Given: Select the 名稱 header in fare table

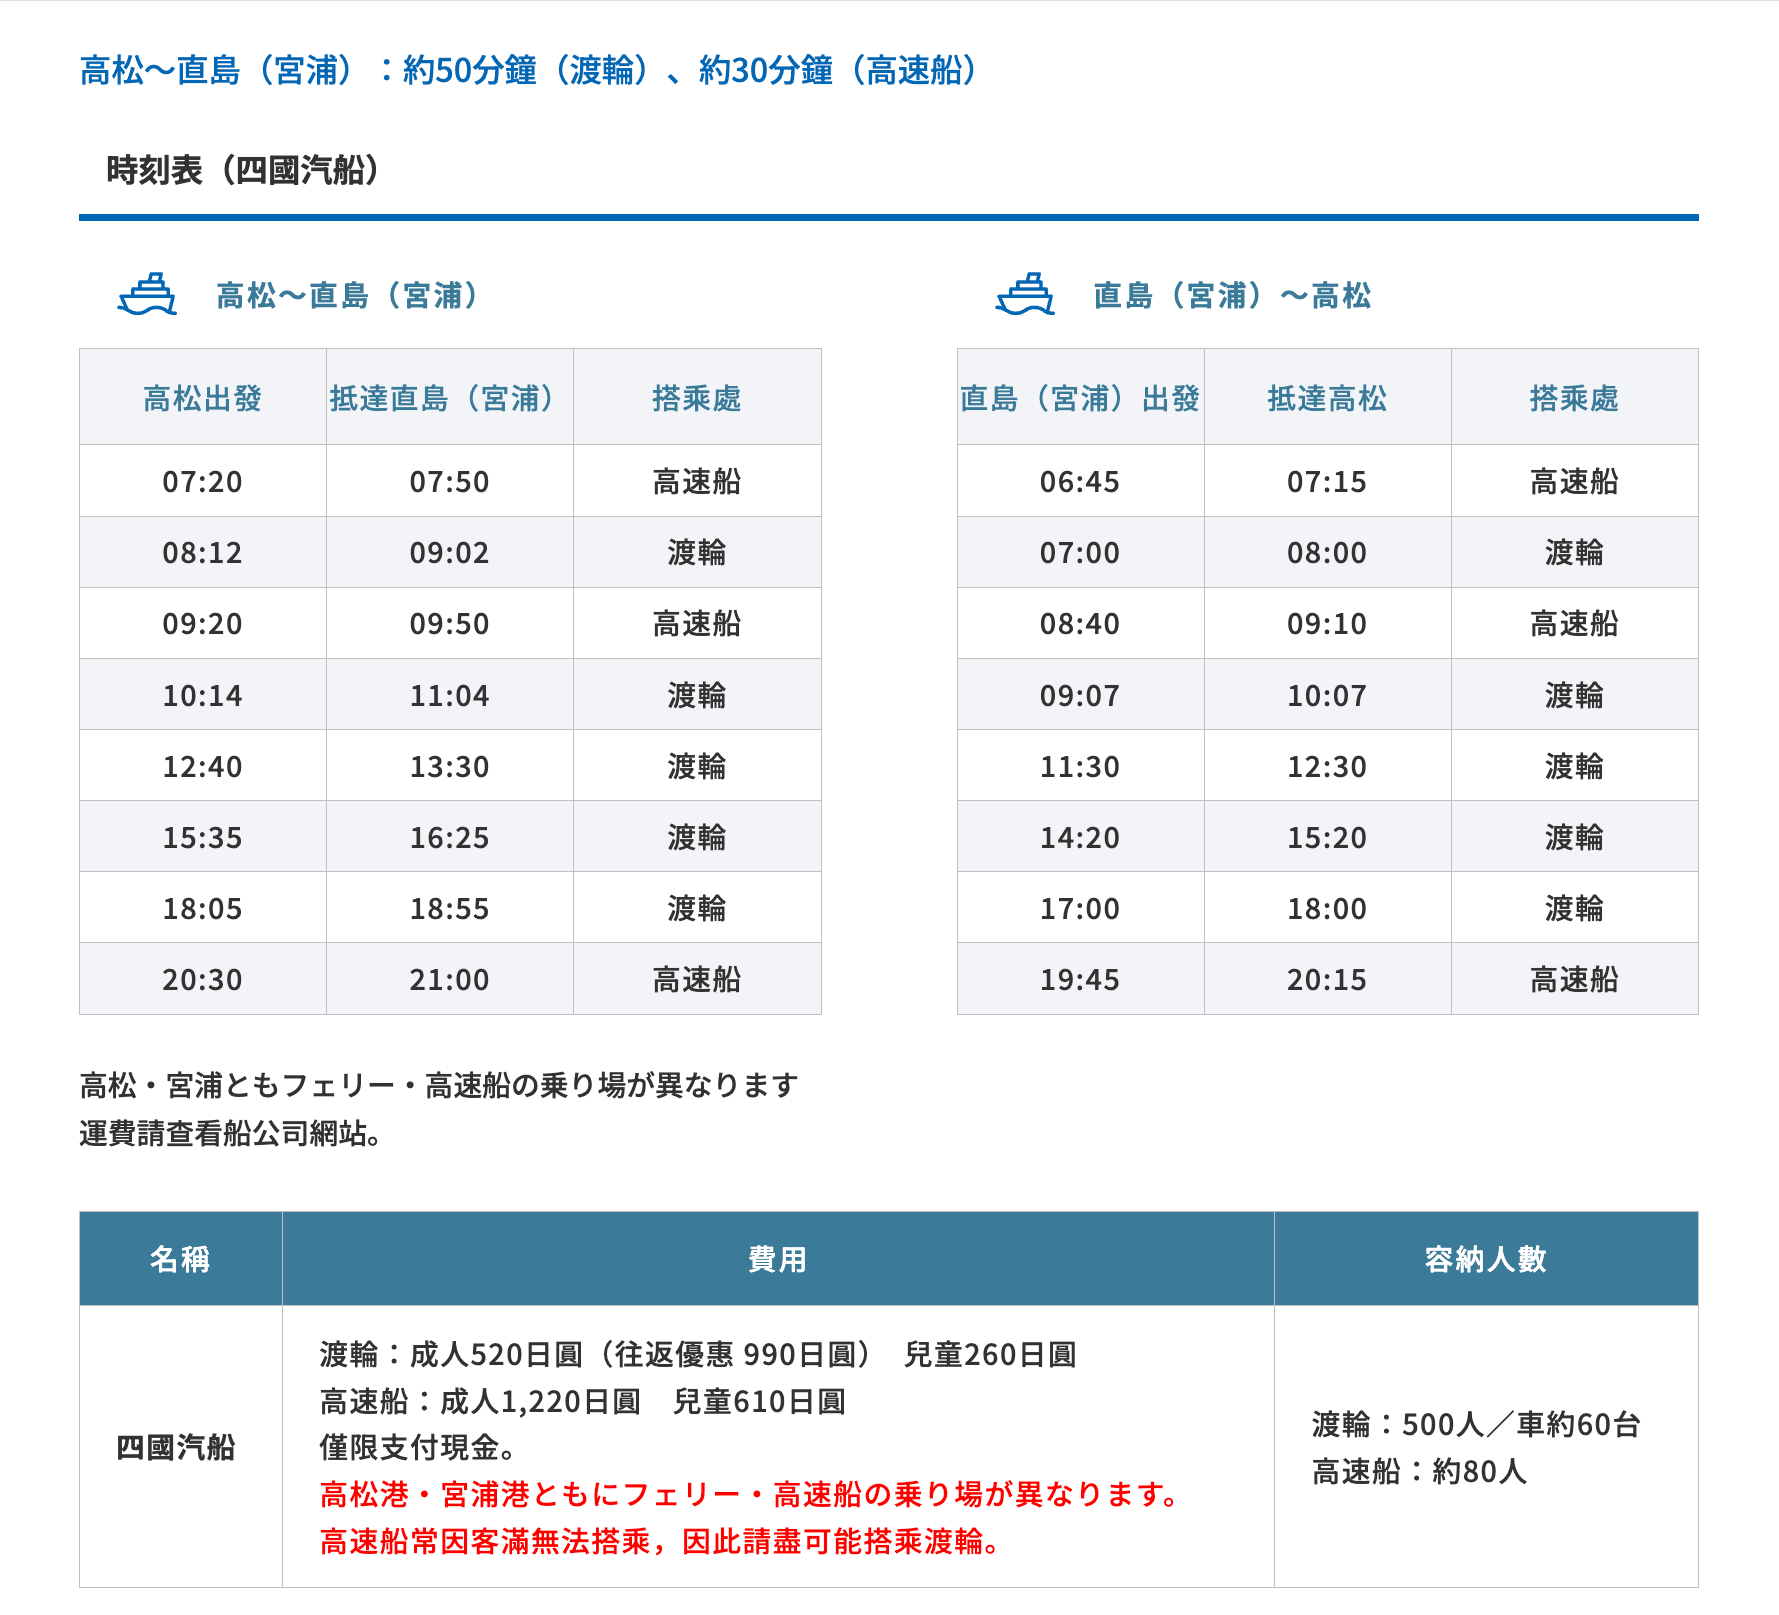Looking at the screenshot, I should coord(180,1259).
